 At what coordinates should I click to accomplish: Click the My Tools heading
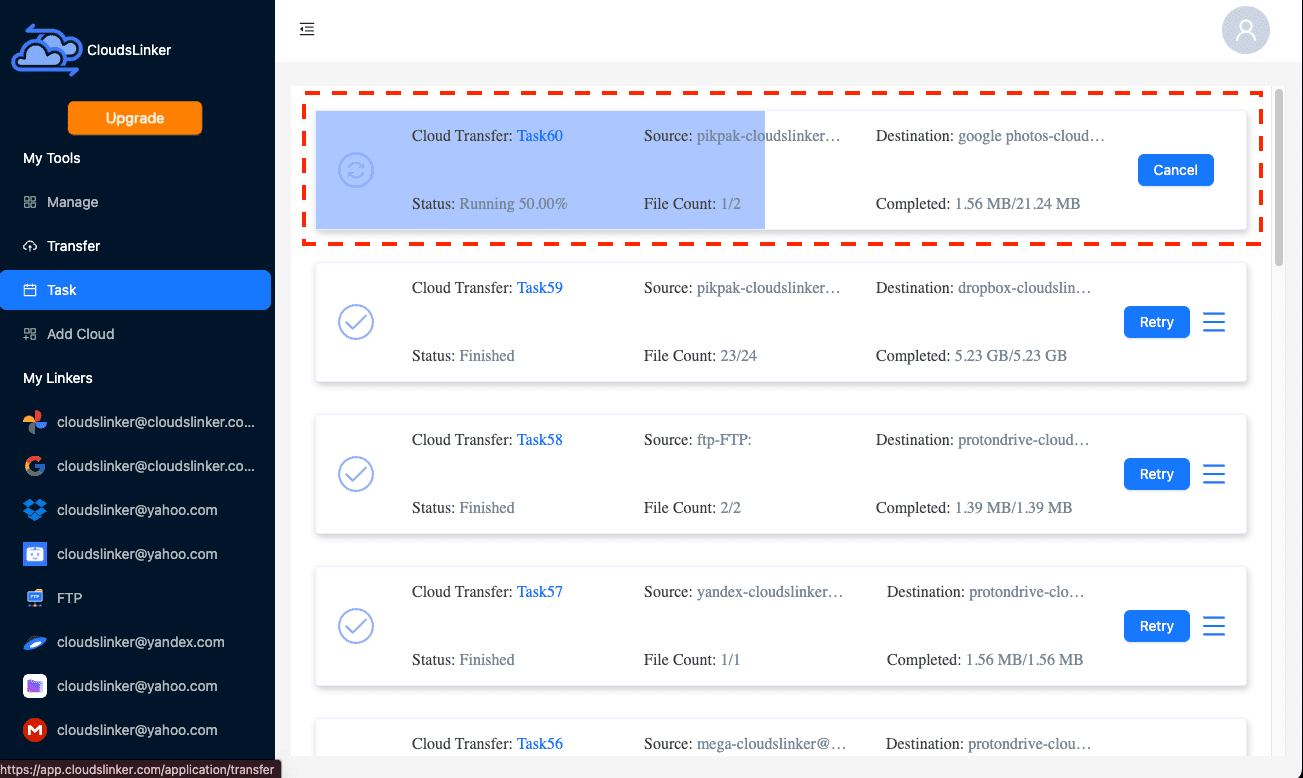52,158
